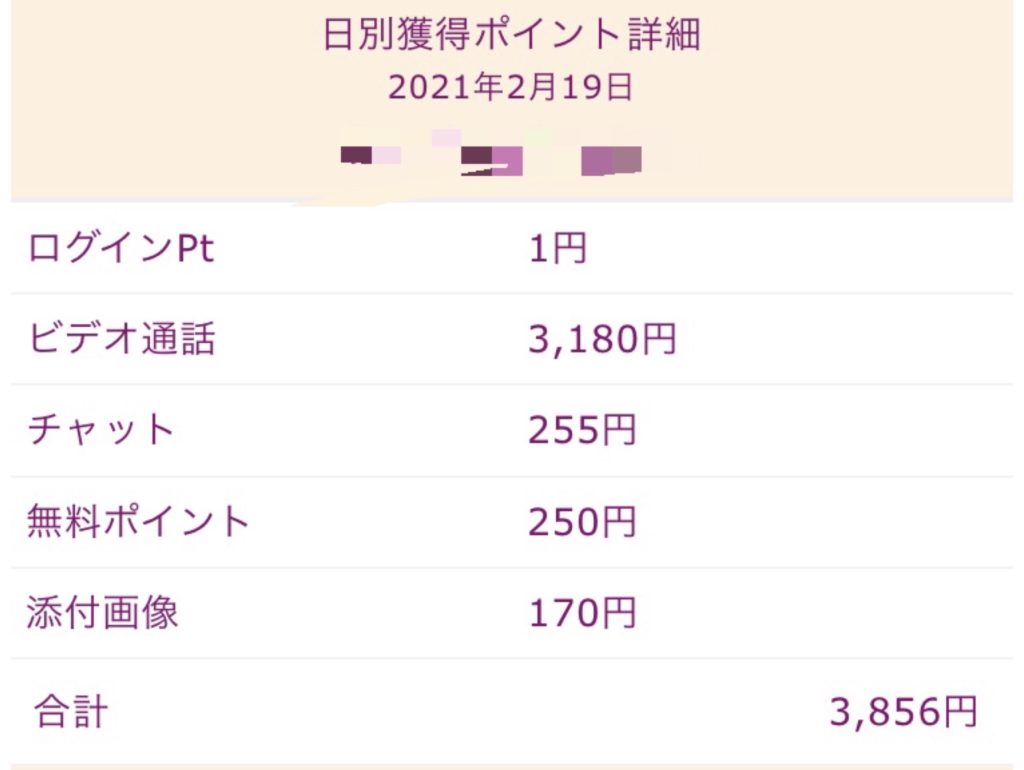
Task: Click the 250円 free points amount
Action: coord(582,522)
